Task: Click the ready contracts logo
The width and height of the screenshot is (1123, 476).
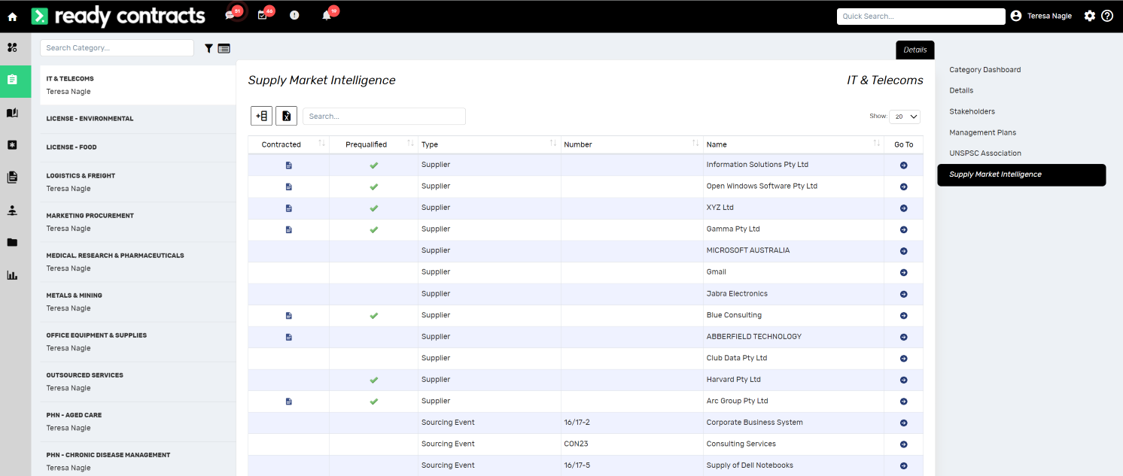Action: 117,16
